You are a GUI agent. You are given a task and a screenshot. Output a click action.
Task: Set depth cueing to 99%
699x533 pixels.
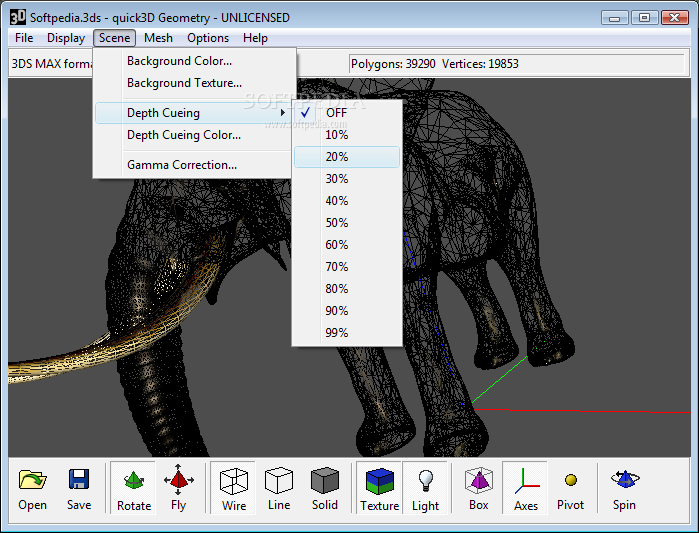click(x=347, y=333)
